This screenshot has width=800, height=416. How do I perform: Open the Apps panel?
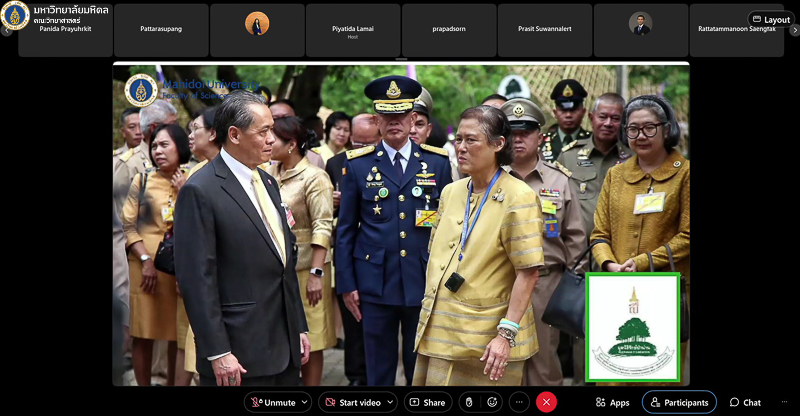tap(612, 402)
